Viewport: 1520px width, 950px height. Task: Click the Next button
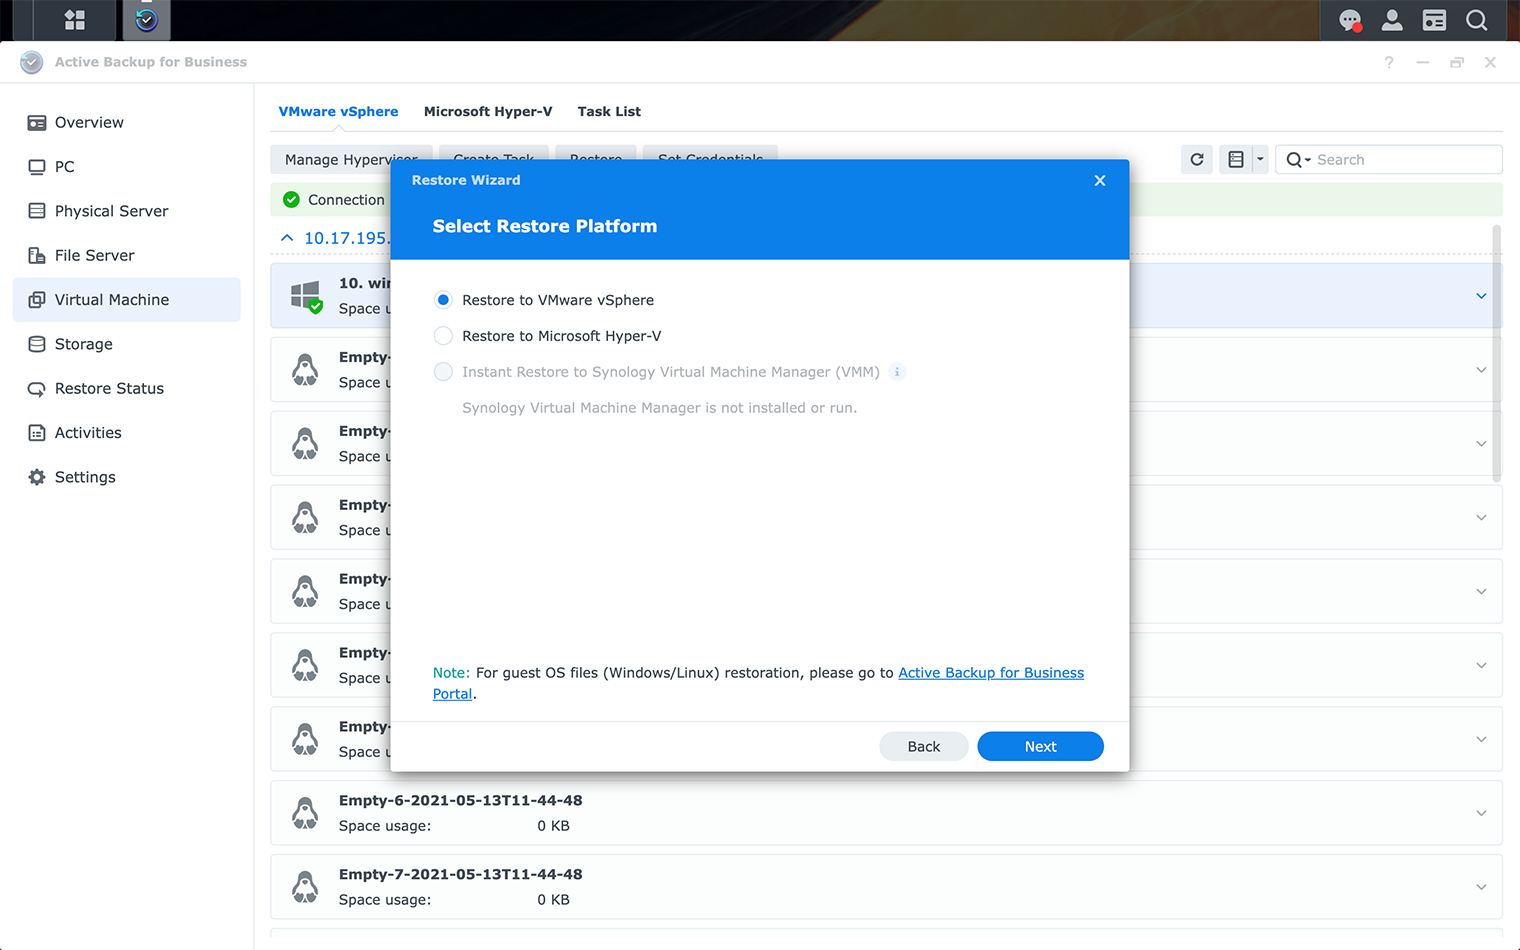pyautogui.click(x=1040, y=747)
